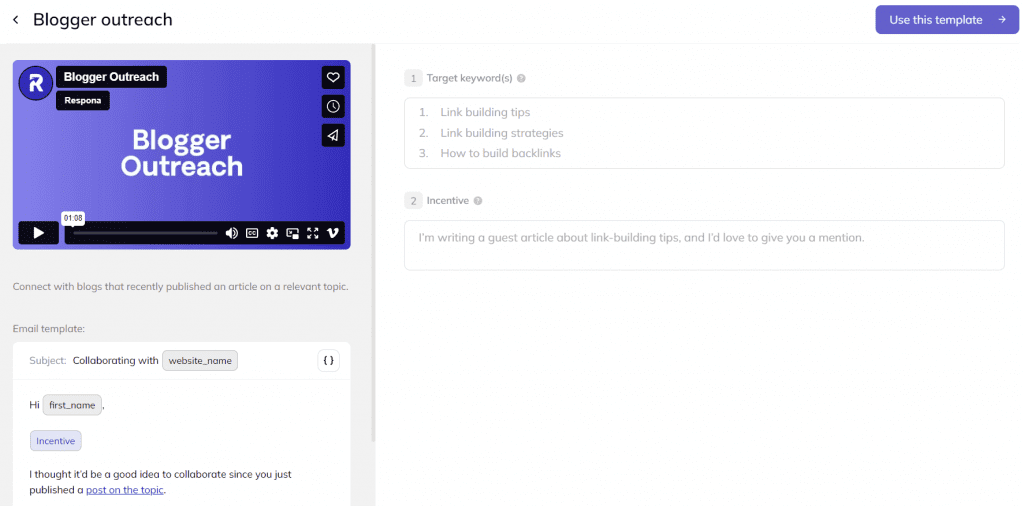Toggle closed captions on the video
This screenshot has height=506, width=1024.
(x=252, y=233)
